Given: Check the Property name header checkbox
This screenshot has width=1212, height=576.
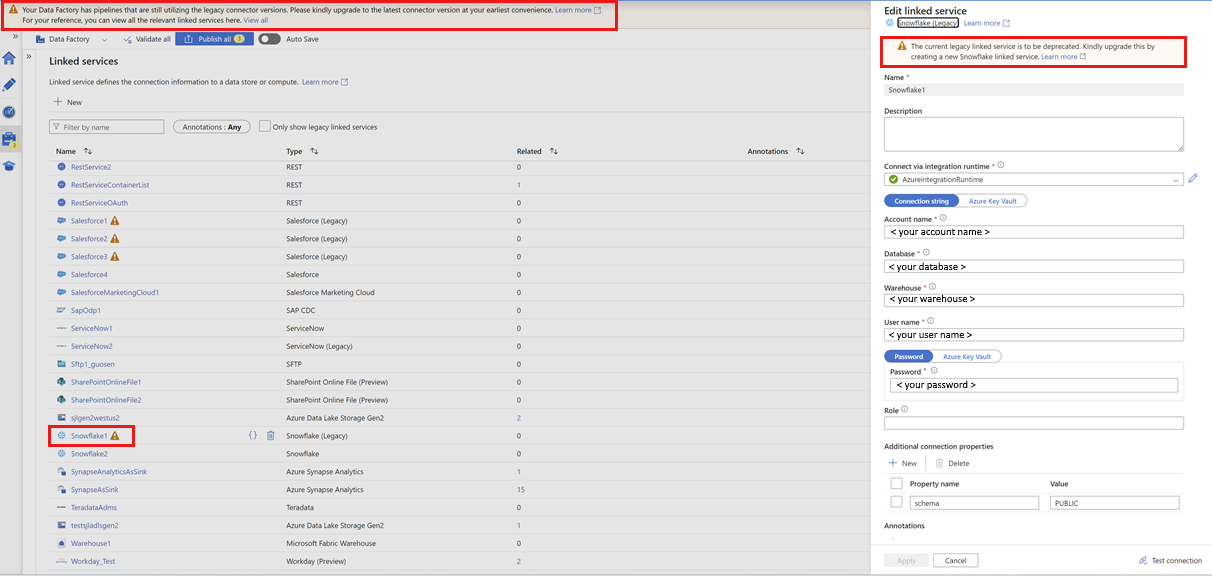Looking at the screenshot, I should [x=897, y=483].
